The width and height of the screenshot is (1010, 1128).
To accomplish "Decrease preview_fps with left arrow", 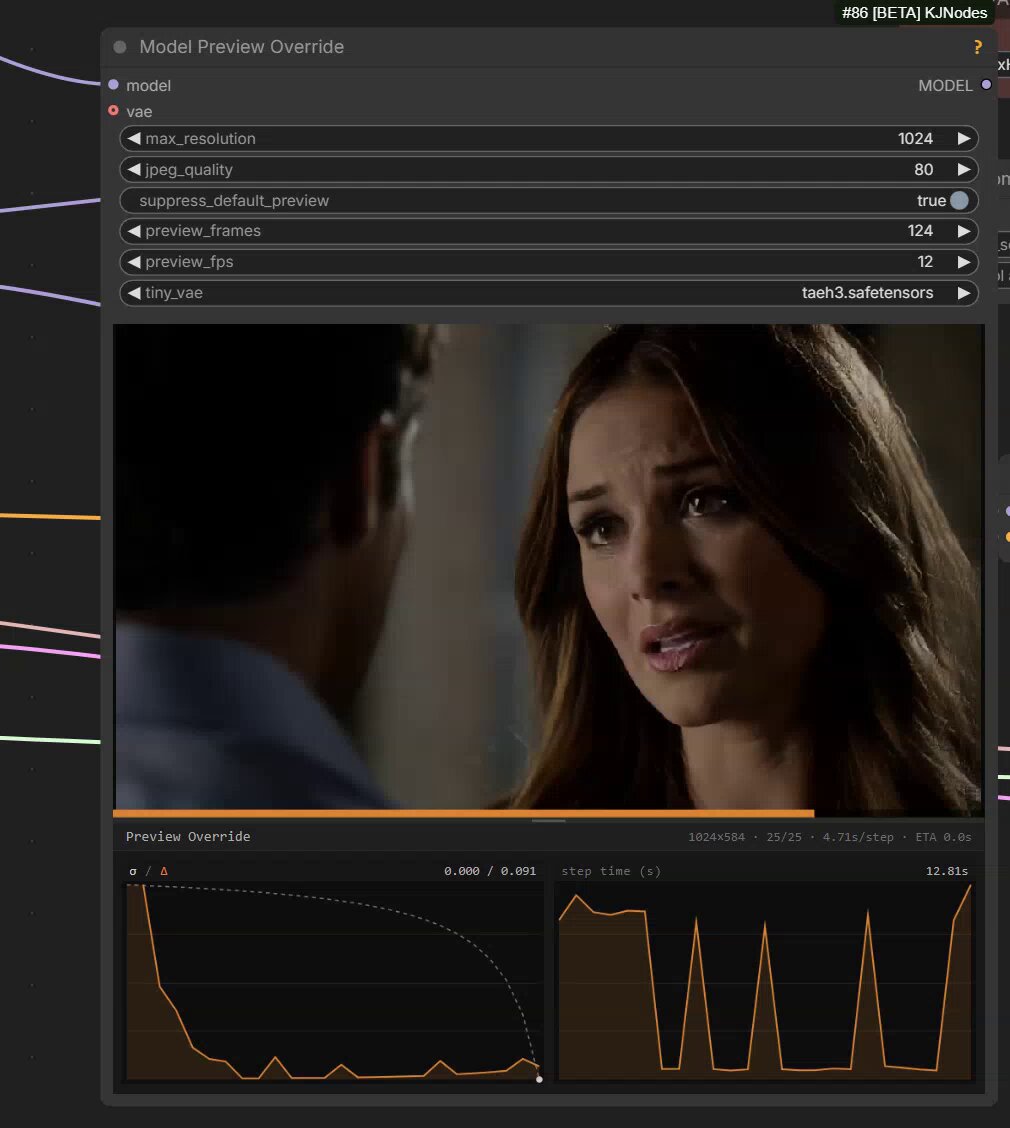I will point(134,262).
